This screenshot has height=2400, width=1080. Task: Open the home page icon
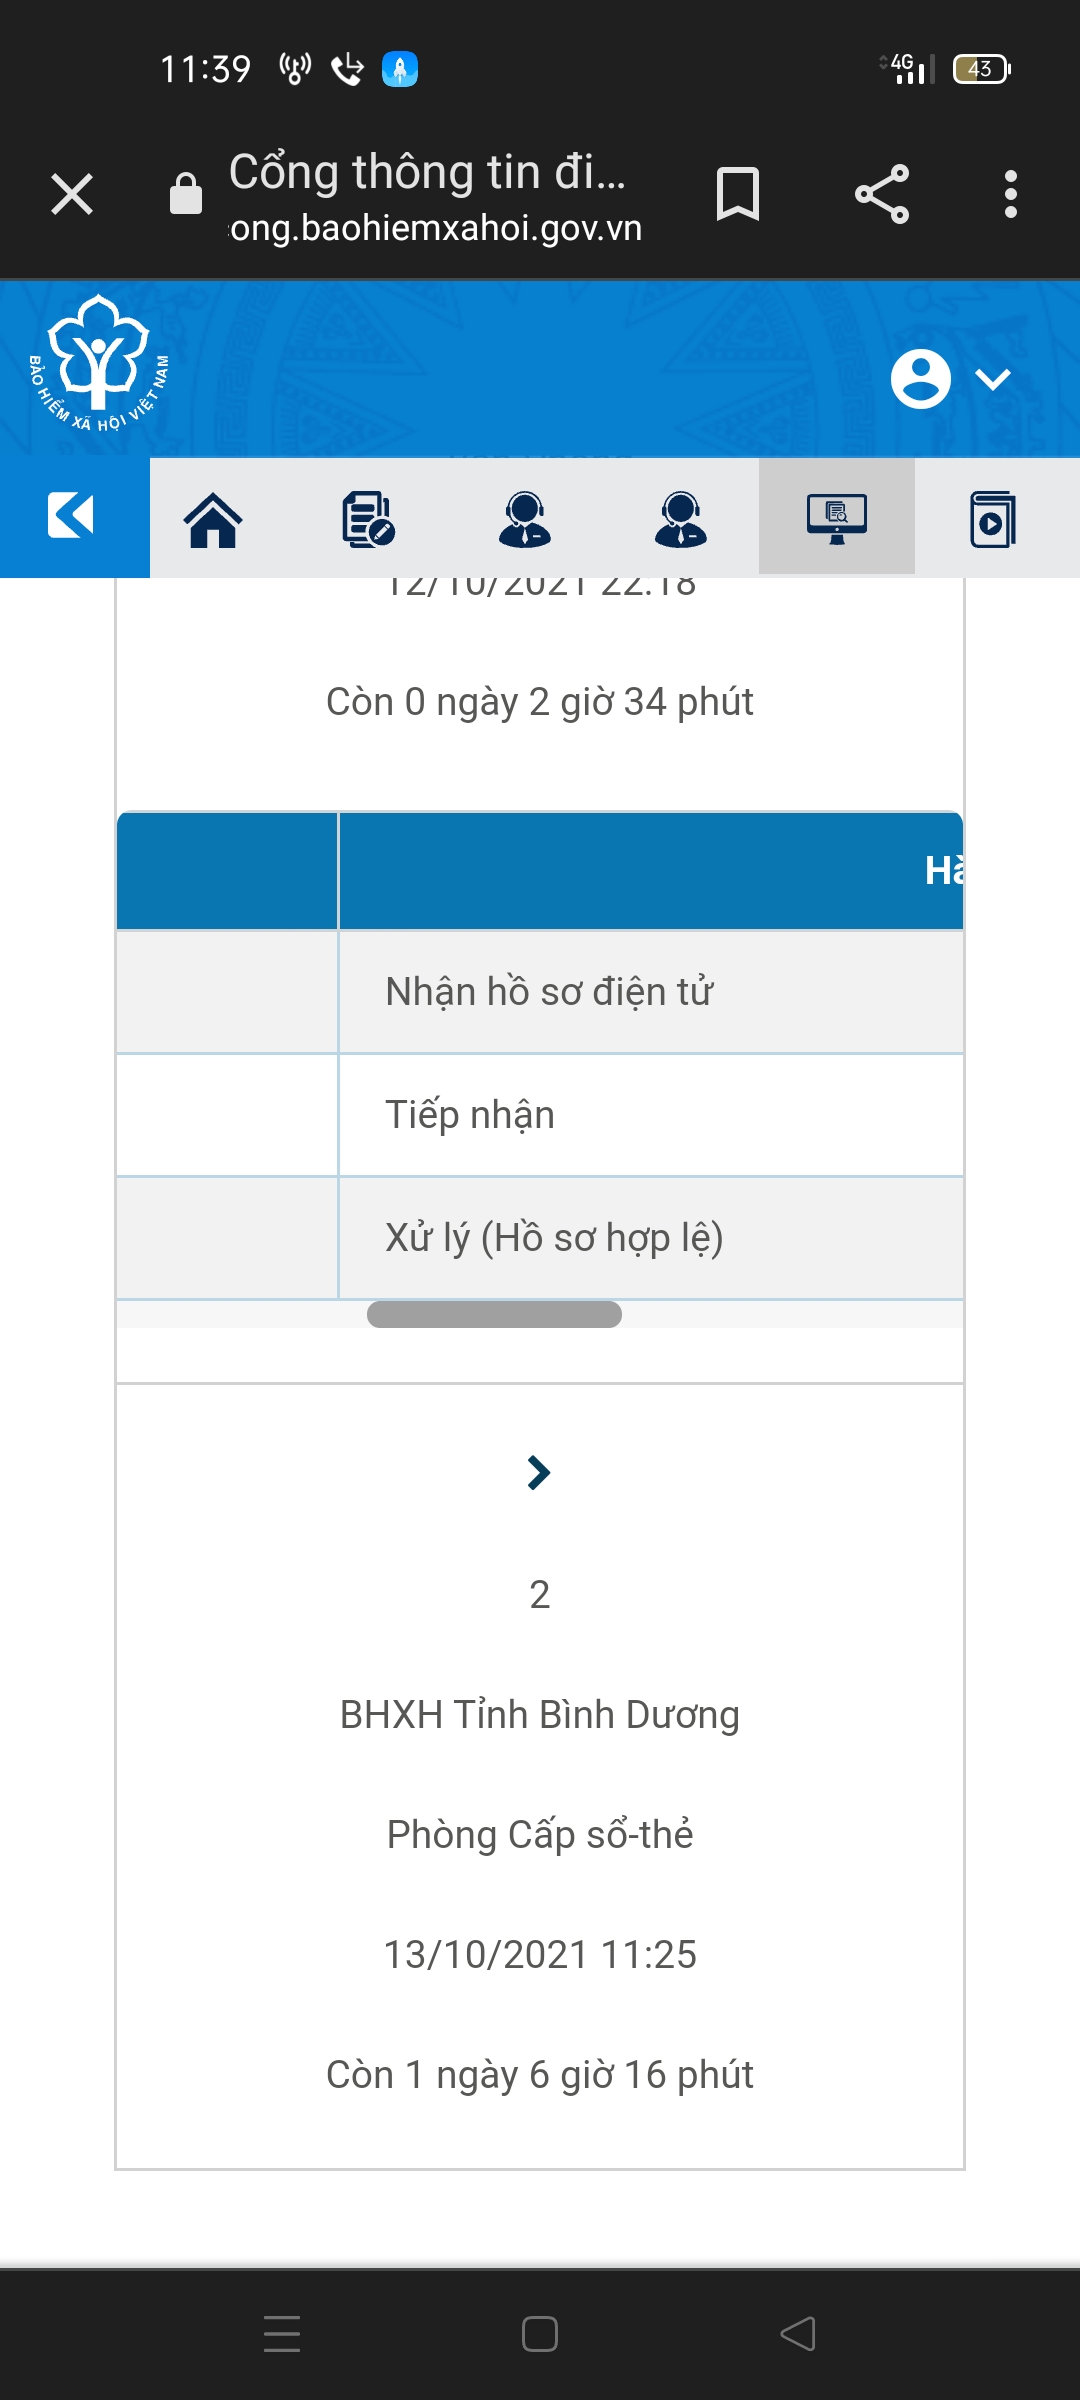coord(213,519)
